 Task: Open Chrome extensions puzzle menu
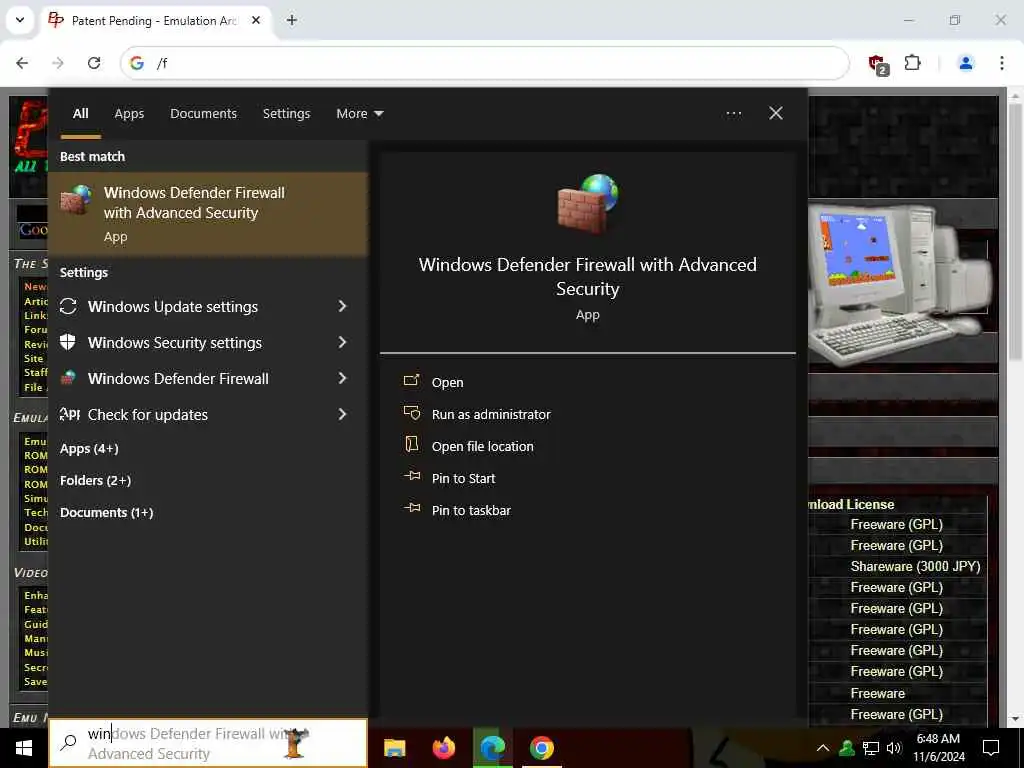pos(912,63)
